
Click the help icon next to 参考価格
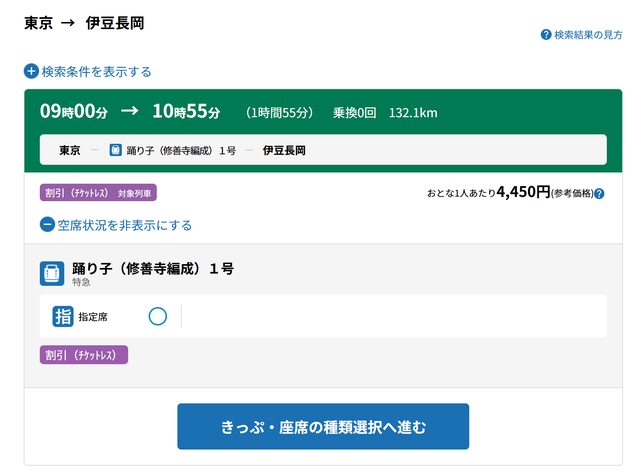coord(599,193)
